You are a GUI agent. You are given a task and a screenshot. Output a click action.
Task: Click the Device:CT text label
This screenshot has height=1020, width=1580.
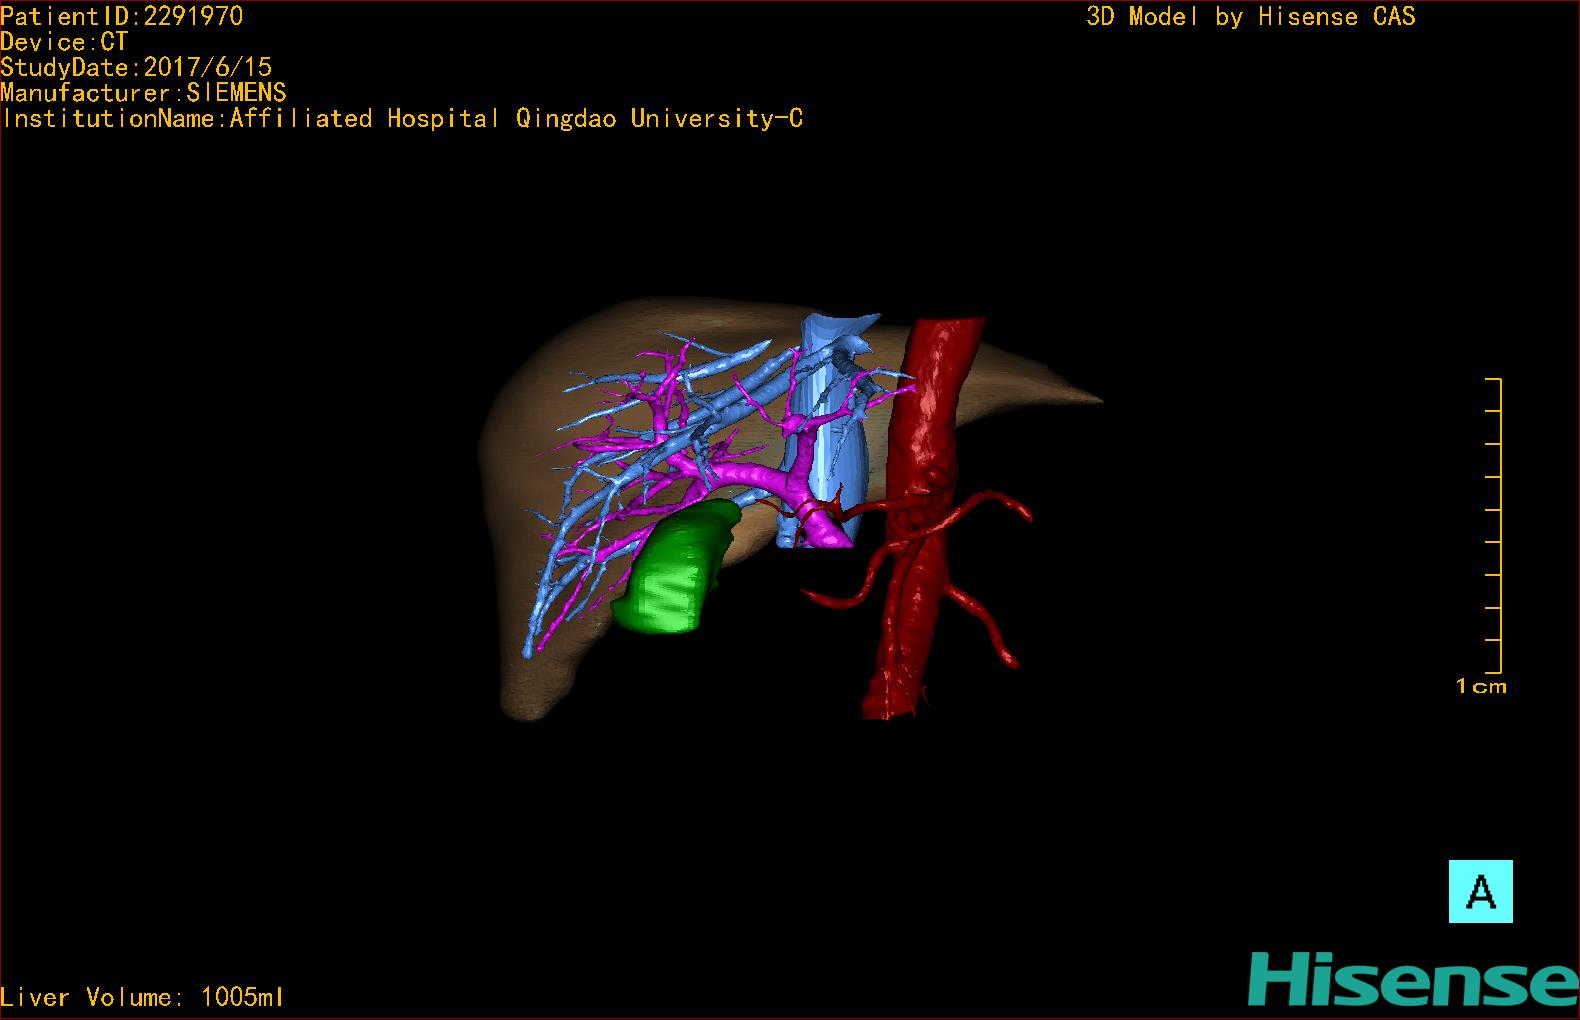coord(64,42)
